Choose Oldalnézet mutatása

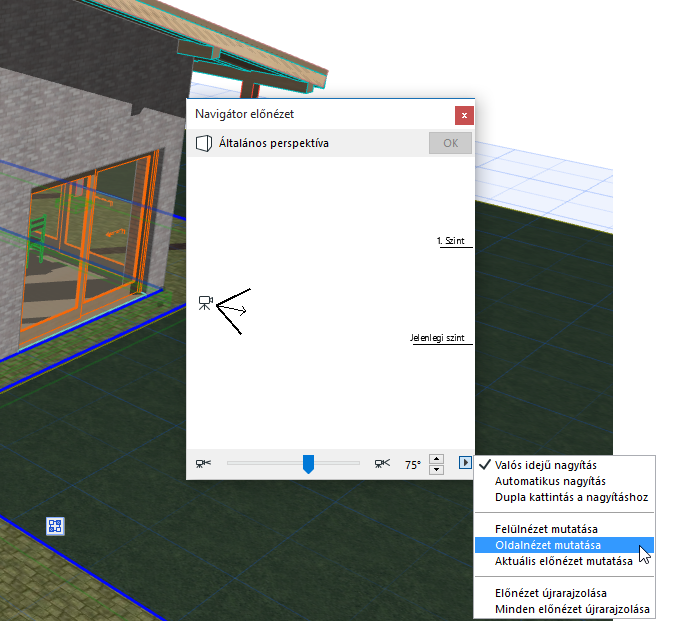(564, 545)
